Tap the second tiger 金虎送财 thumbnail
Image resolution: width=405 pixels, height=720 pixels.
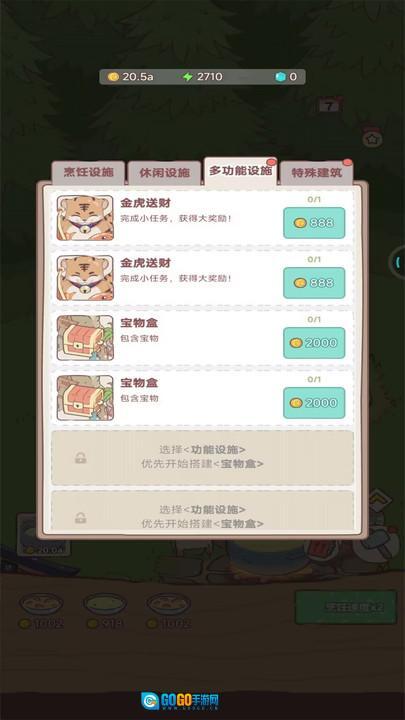(x=85, y=278)
